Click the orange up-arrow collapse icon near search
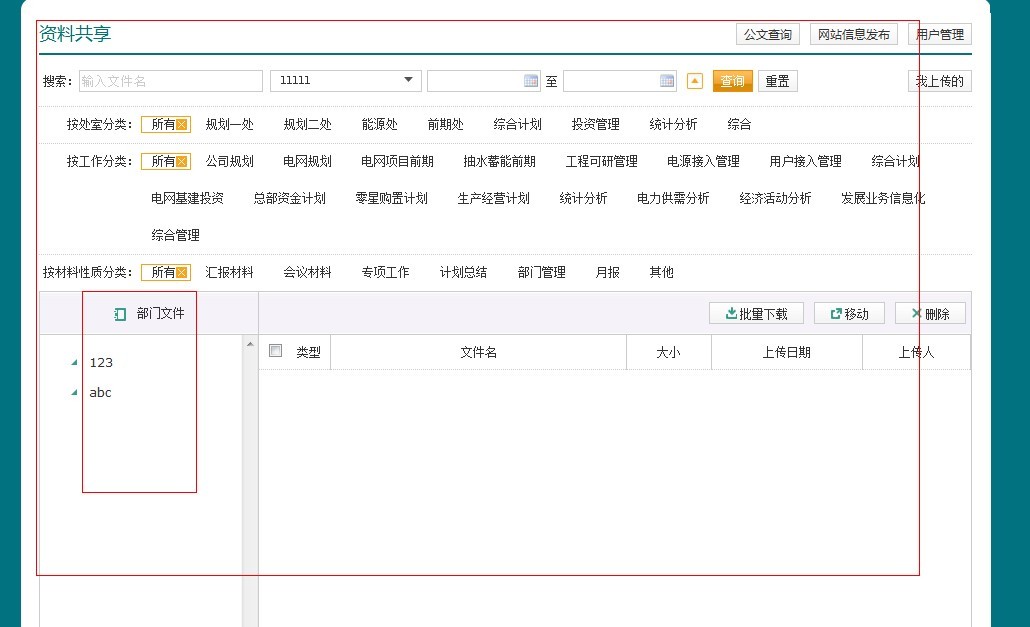 point(695,81)
